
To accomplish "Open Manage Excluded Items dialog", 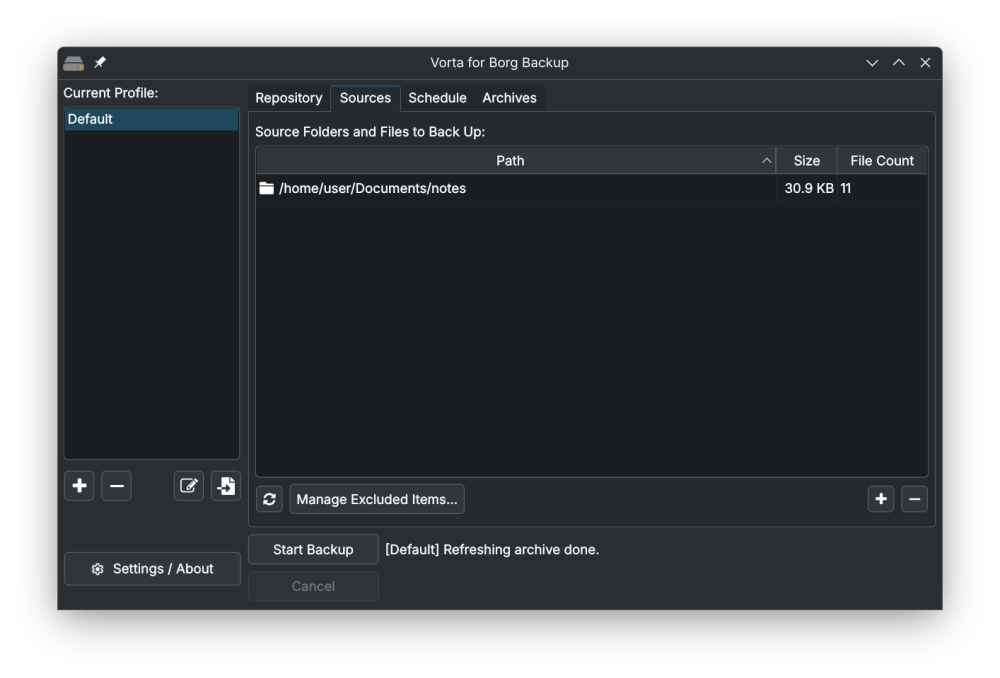I will (377, 499).
